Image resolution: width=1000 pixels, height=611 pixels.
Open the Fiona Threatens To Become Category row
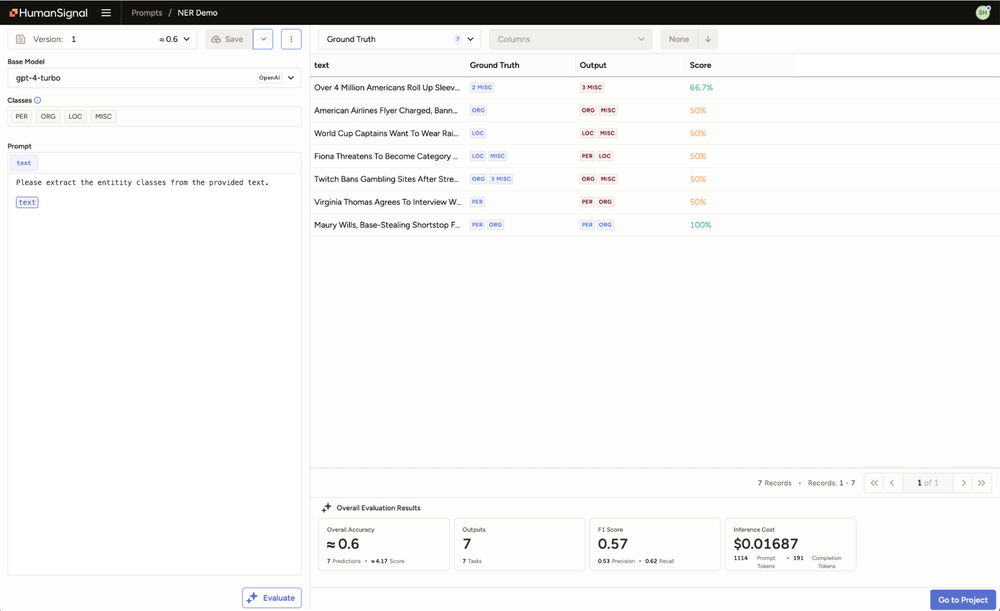655,156
